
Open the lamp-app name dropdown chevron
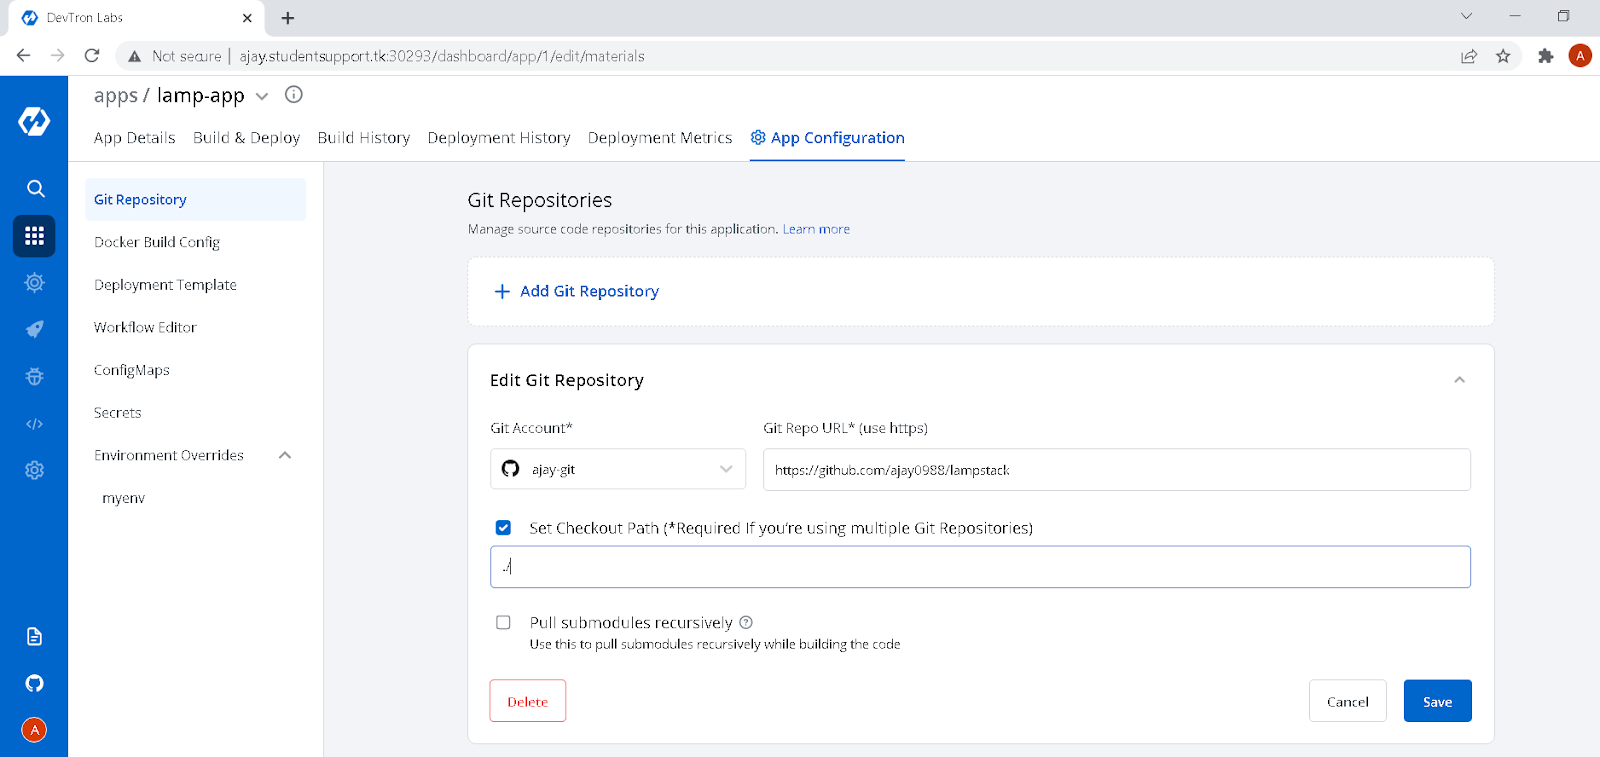pyautogui.click(x=262, y=97)
